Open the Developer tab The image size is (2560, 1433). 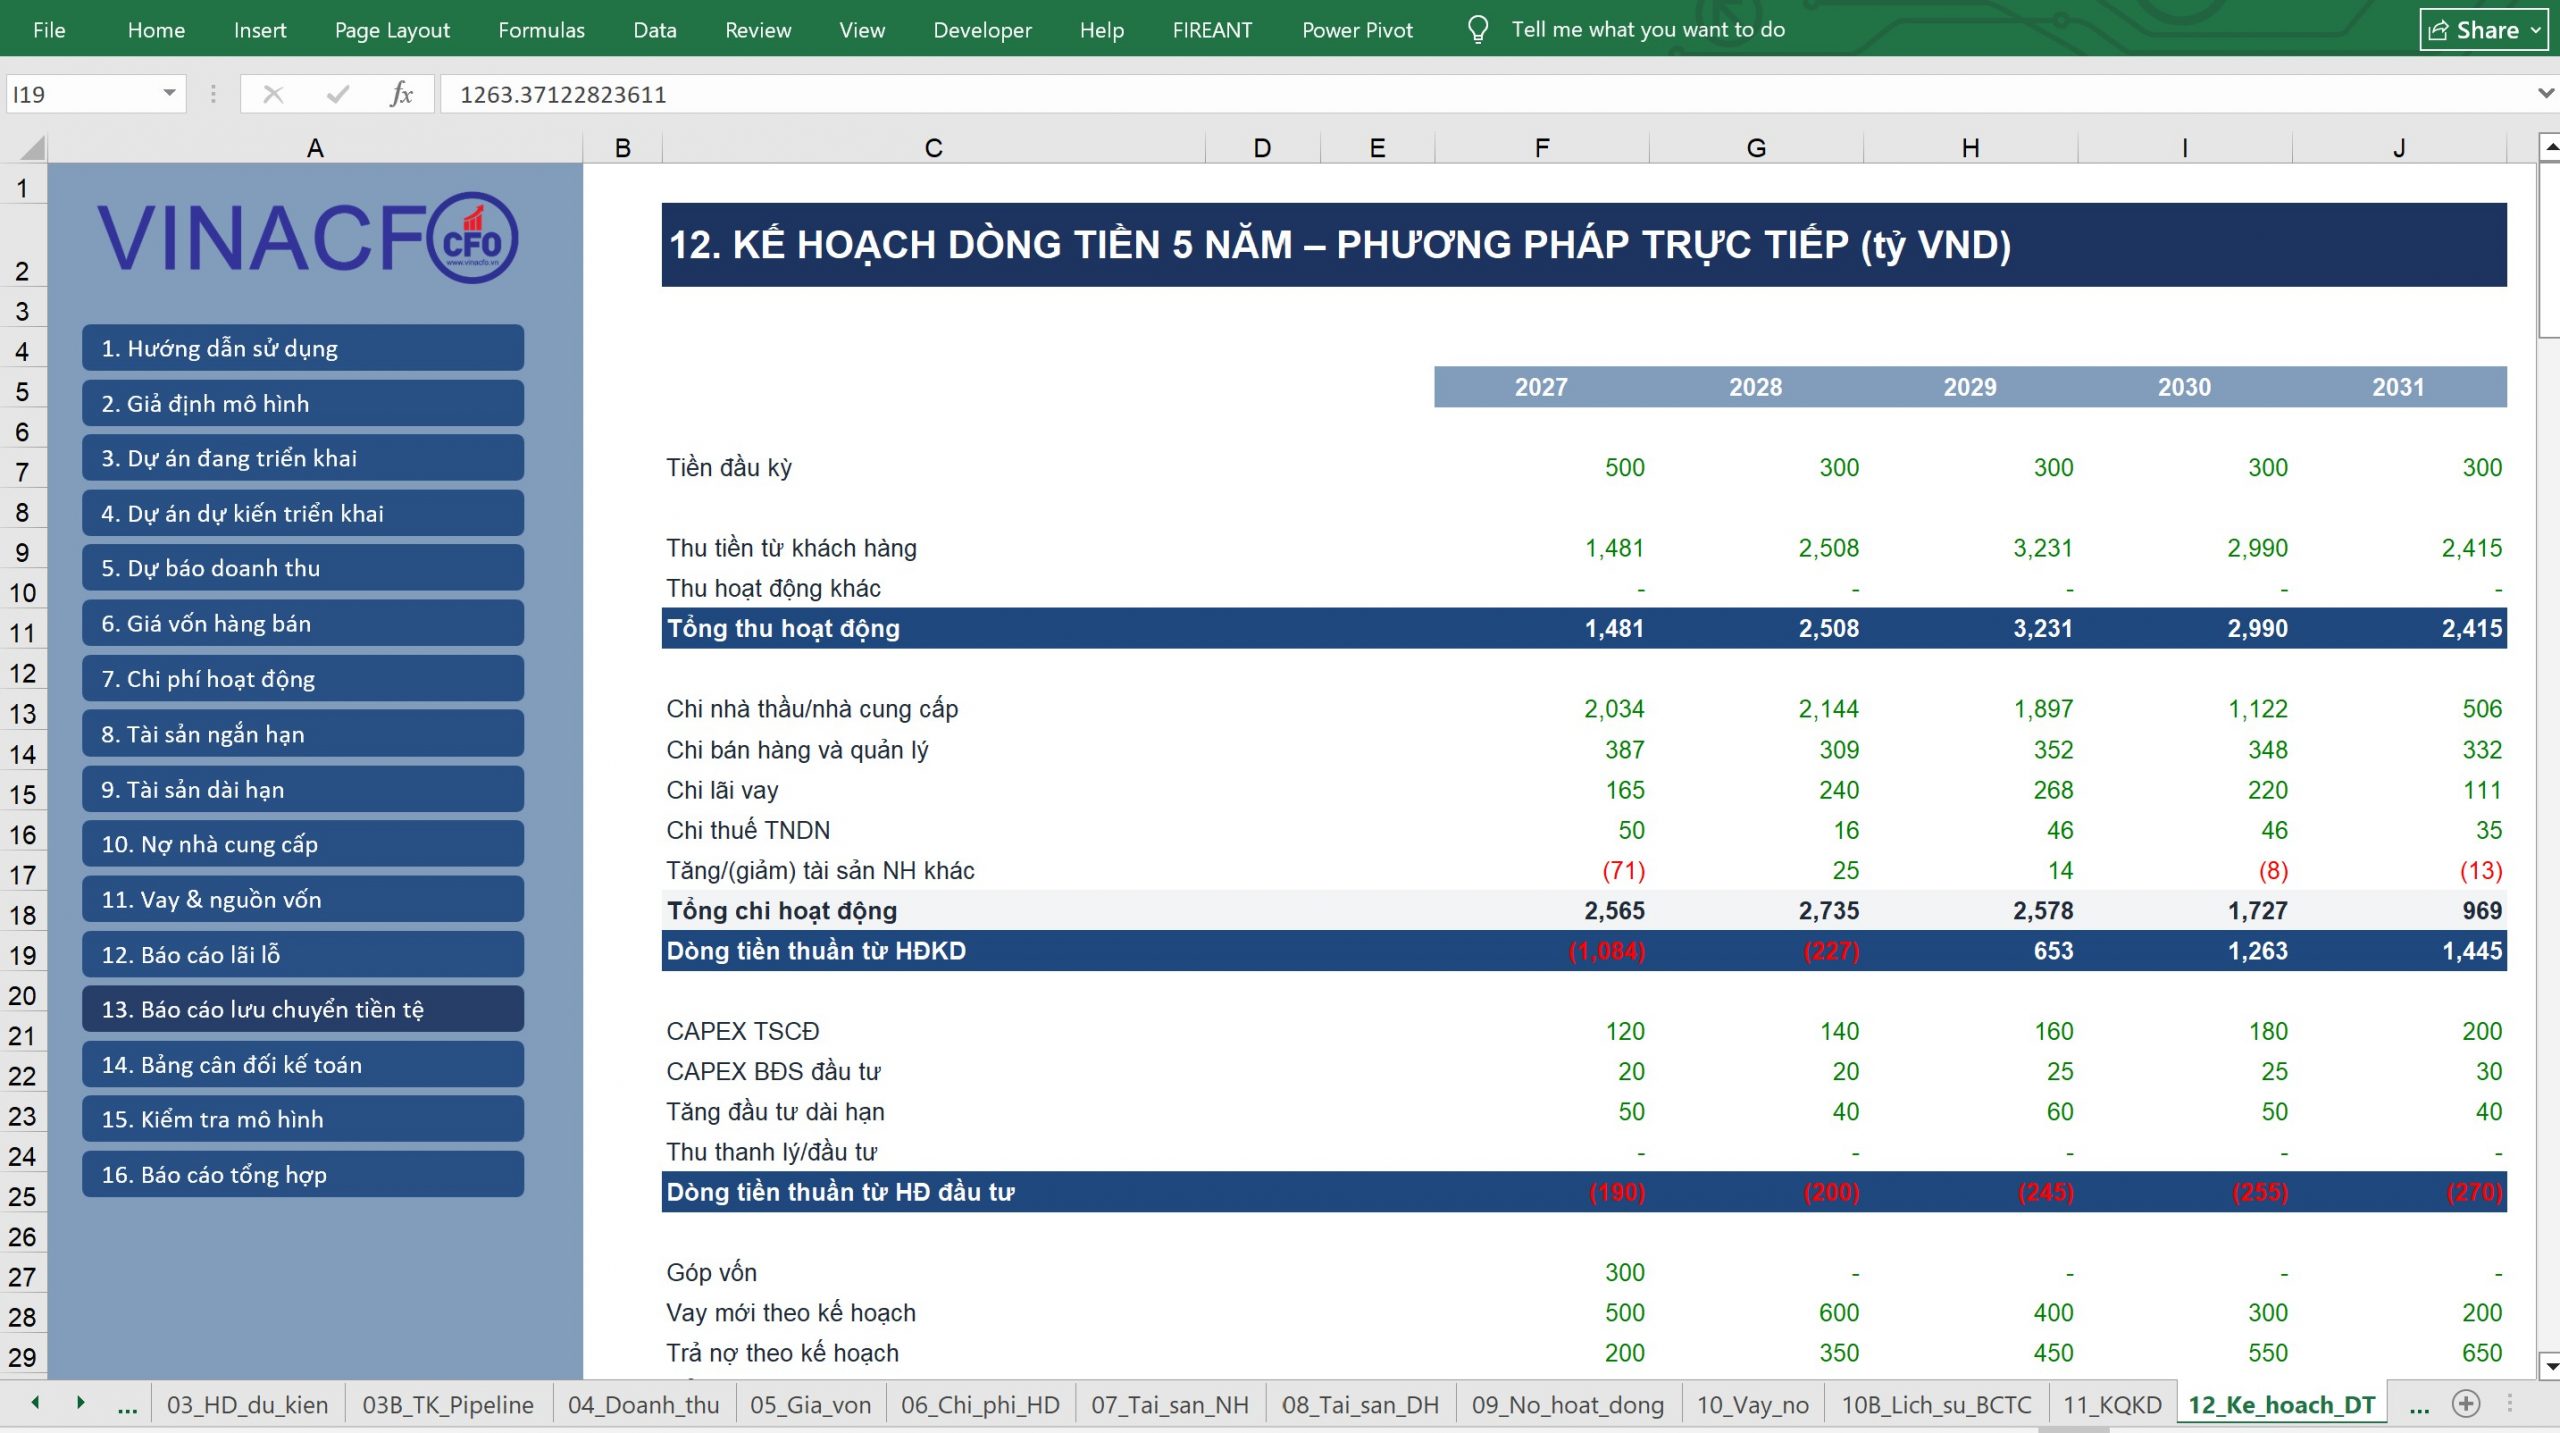click(x=982, y=30)
